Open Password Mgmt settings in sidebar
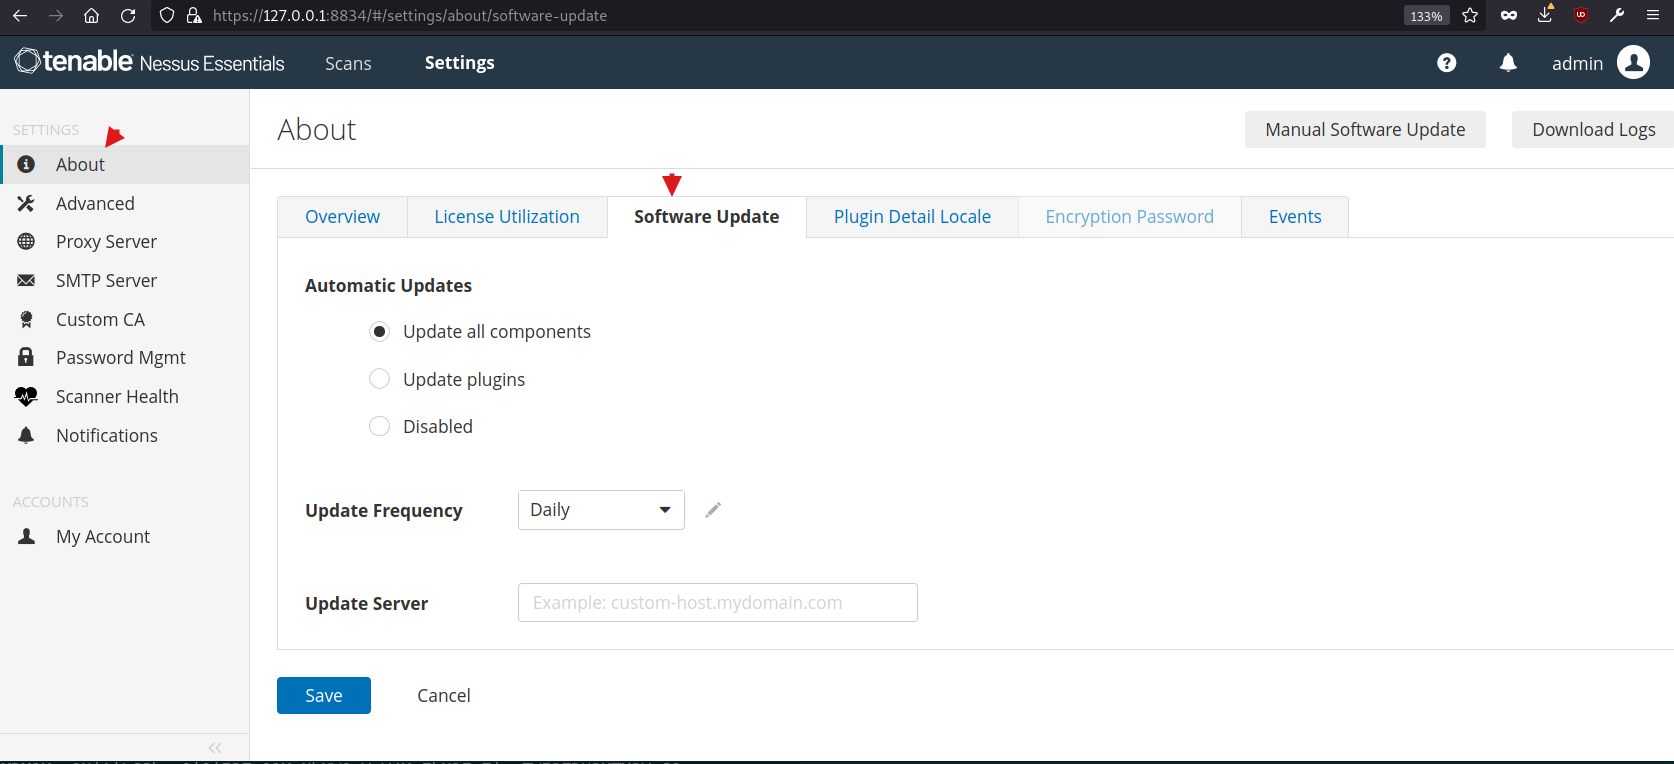 [x=120, y=358]
